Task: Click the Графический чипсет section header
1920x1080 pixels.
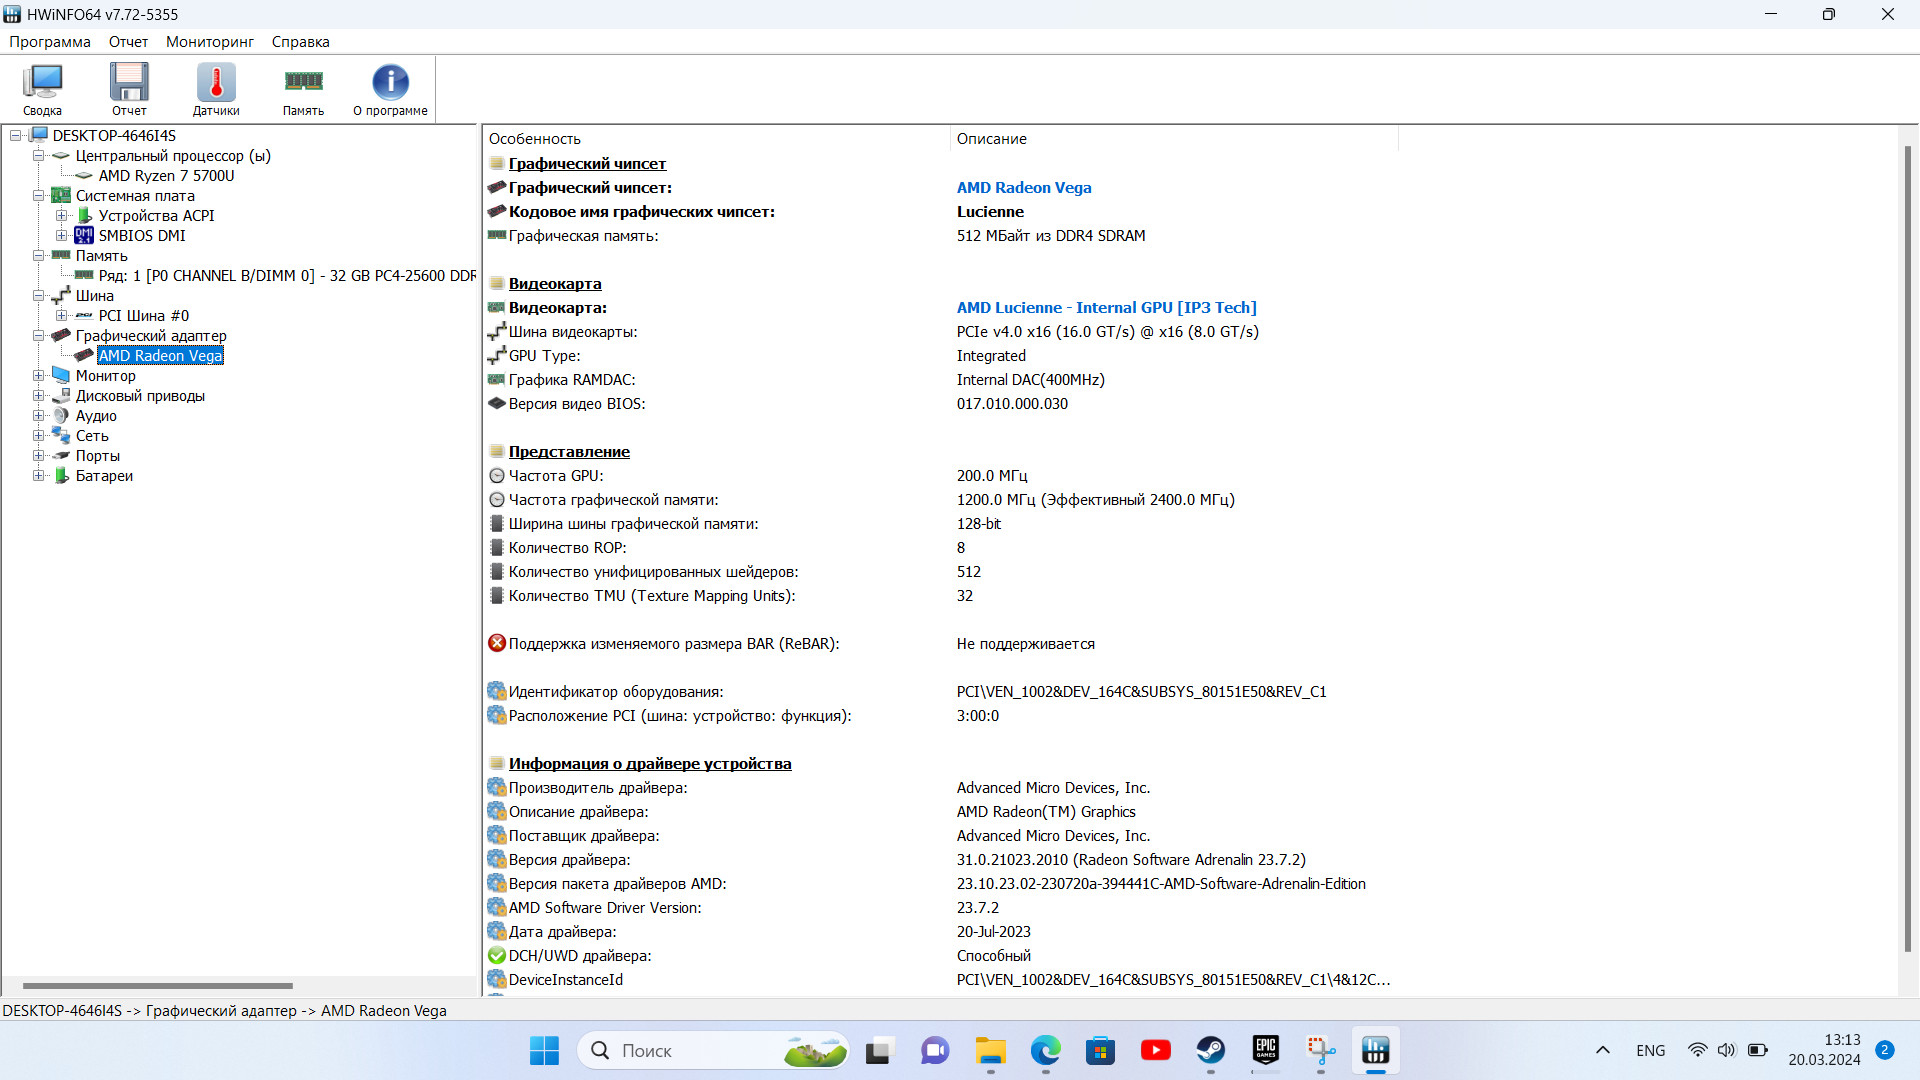Action: coord(587,164)
